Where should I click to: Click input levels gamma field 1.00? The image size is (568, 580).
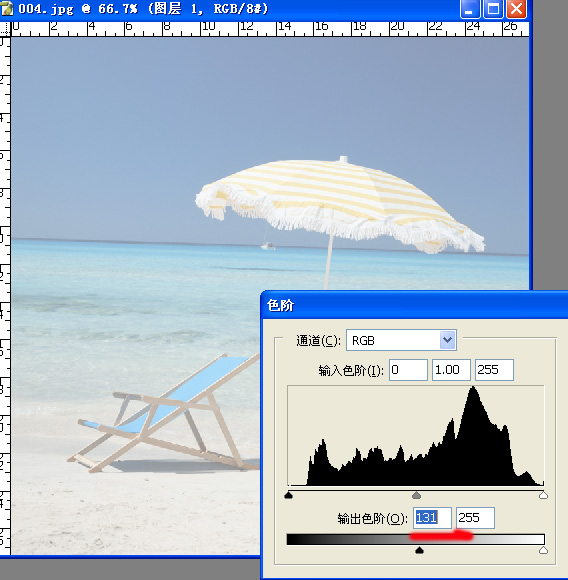451,370
